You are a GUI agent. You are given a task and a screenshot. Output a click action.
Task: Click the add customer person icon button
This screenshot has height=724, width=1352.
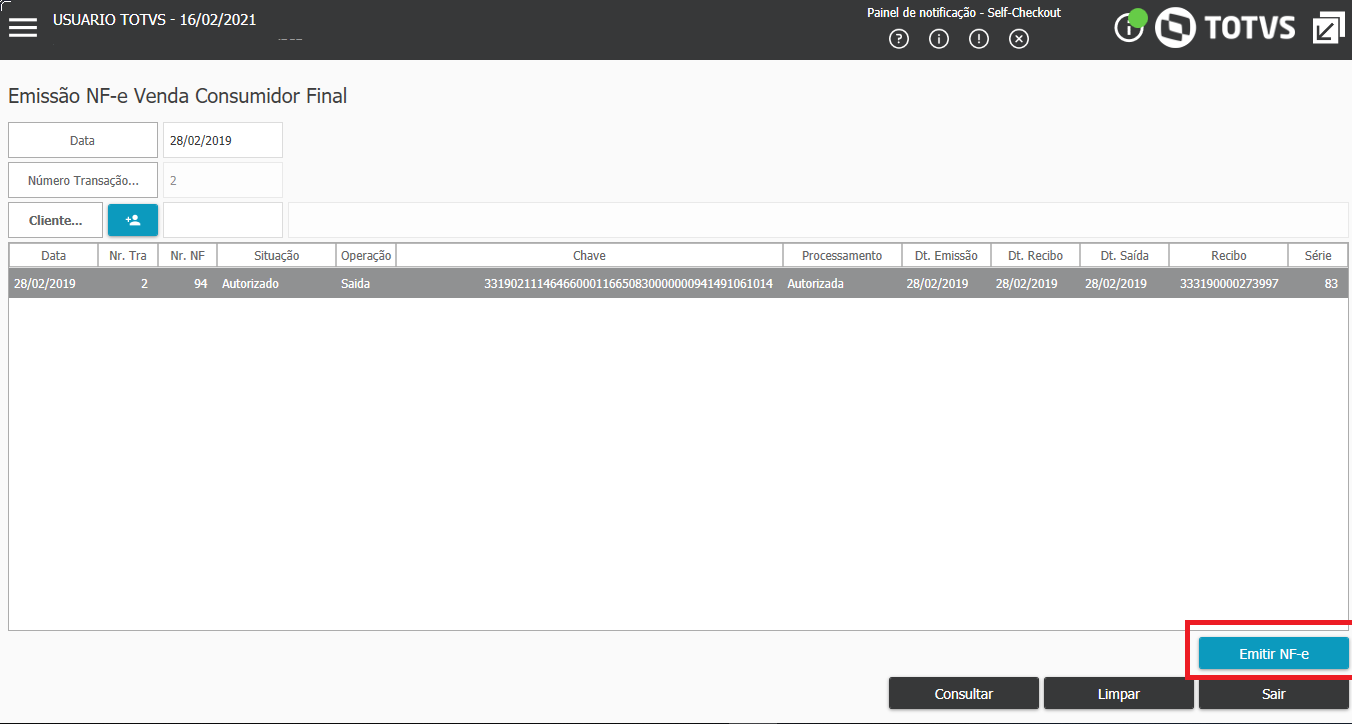(x=133, y=220)
